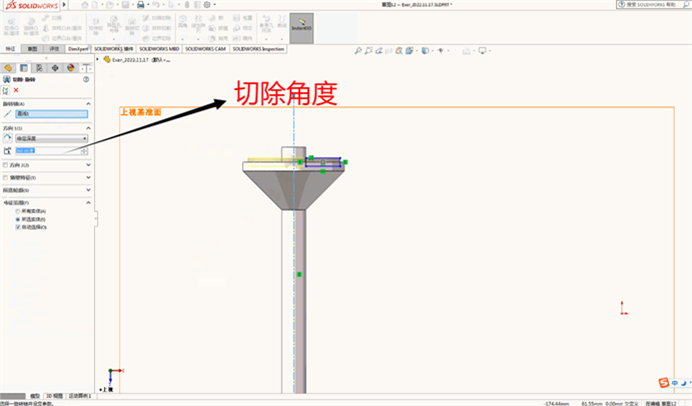The image size is (692, 406).
Task: Click the Previous View icon
Action: pos(379,51)
